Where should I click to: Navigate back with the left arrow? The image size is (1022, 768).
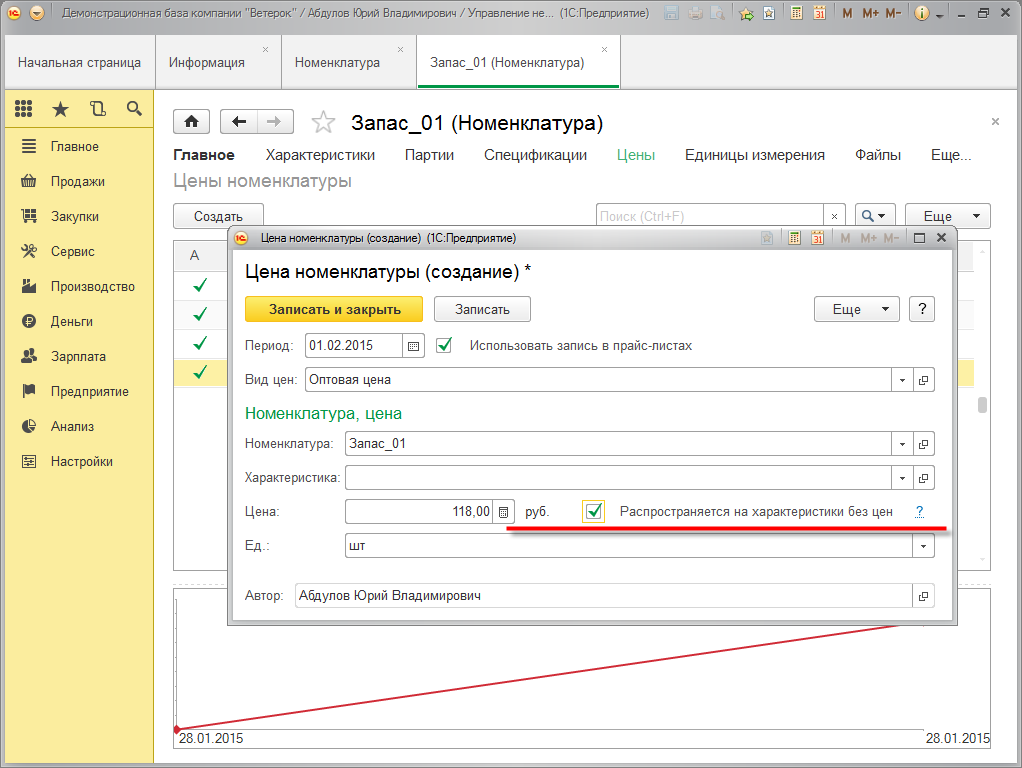point(239,122)
